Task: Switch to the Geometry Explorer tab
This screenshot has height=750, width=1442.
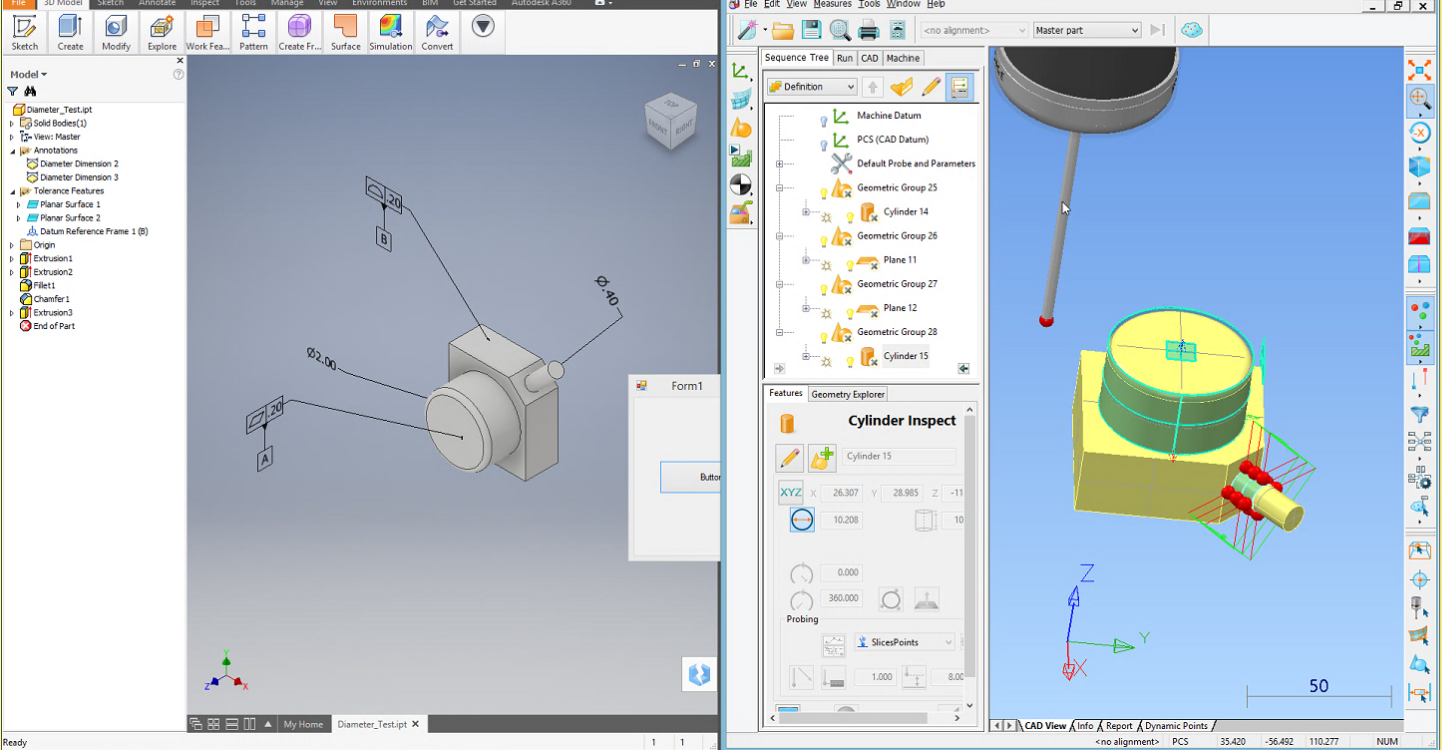Action: coord(847,393)
